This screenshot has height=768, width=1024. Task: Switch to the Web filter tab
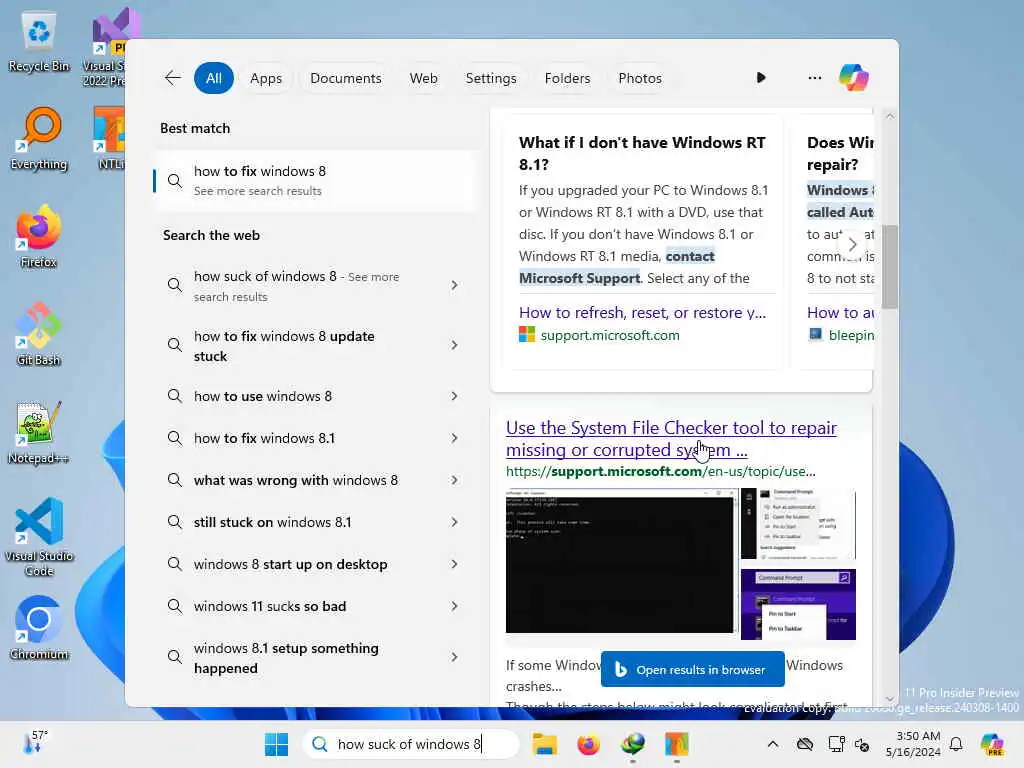pyautogui.click(x=423, y=78)
